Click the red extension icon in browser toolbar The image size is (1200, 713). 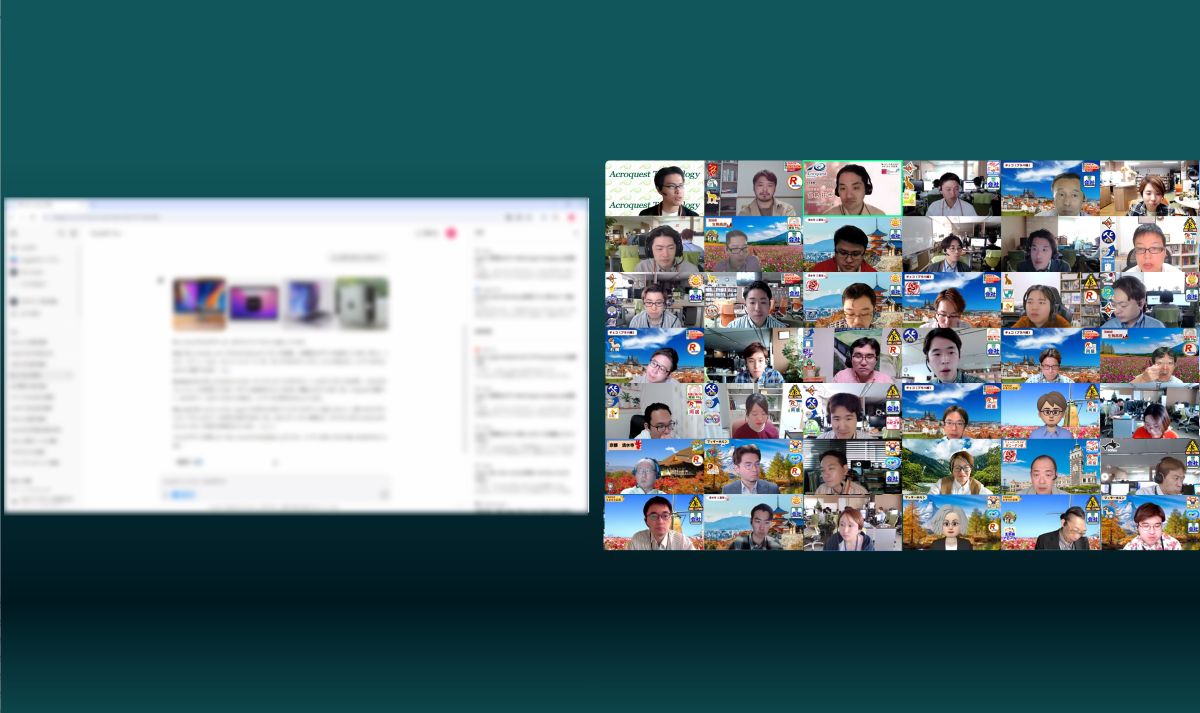coord(572,216)
